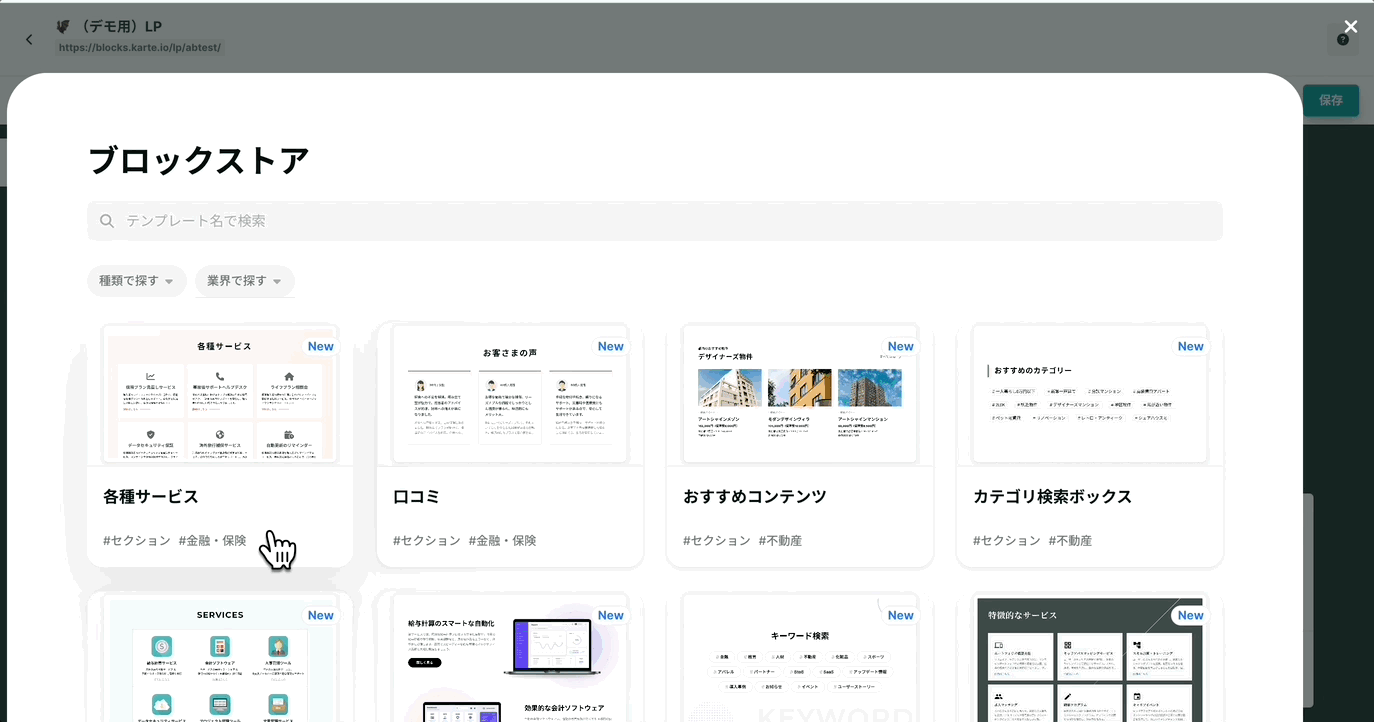
Task: Go back with the left arrow icon
Action: pos(29,40)
